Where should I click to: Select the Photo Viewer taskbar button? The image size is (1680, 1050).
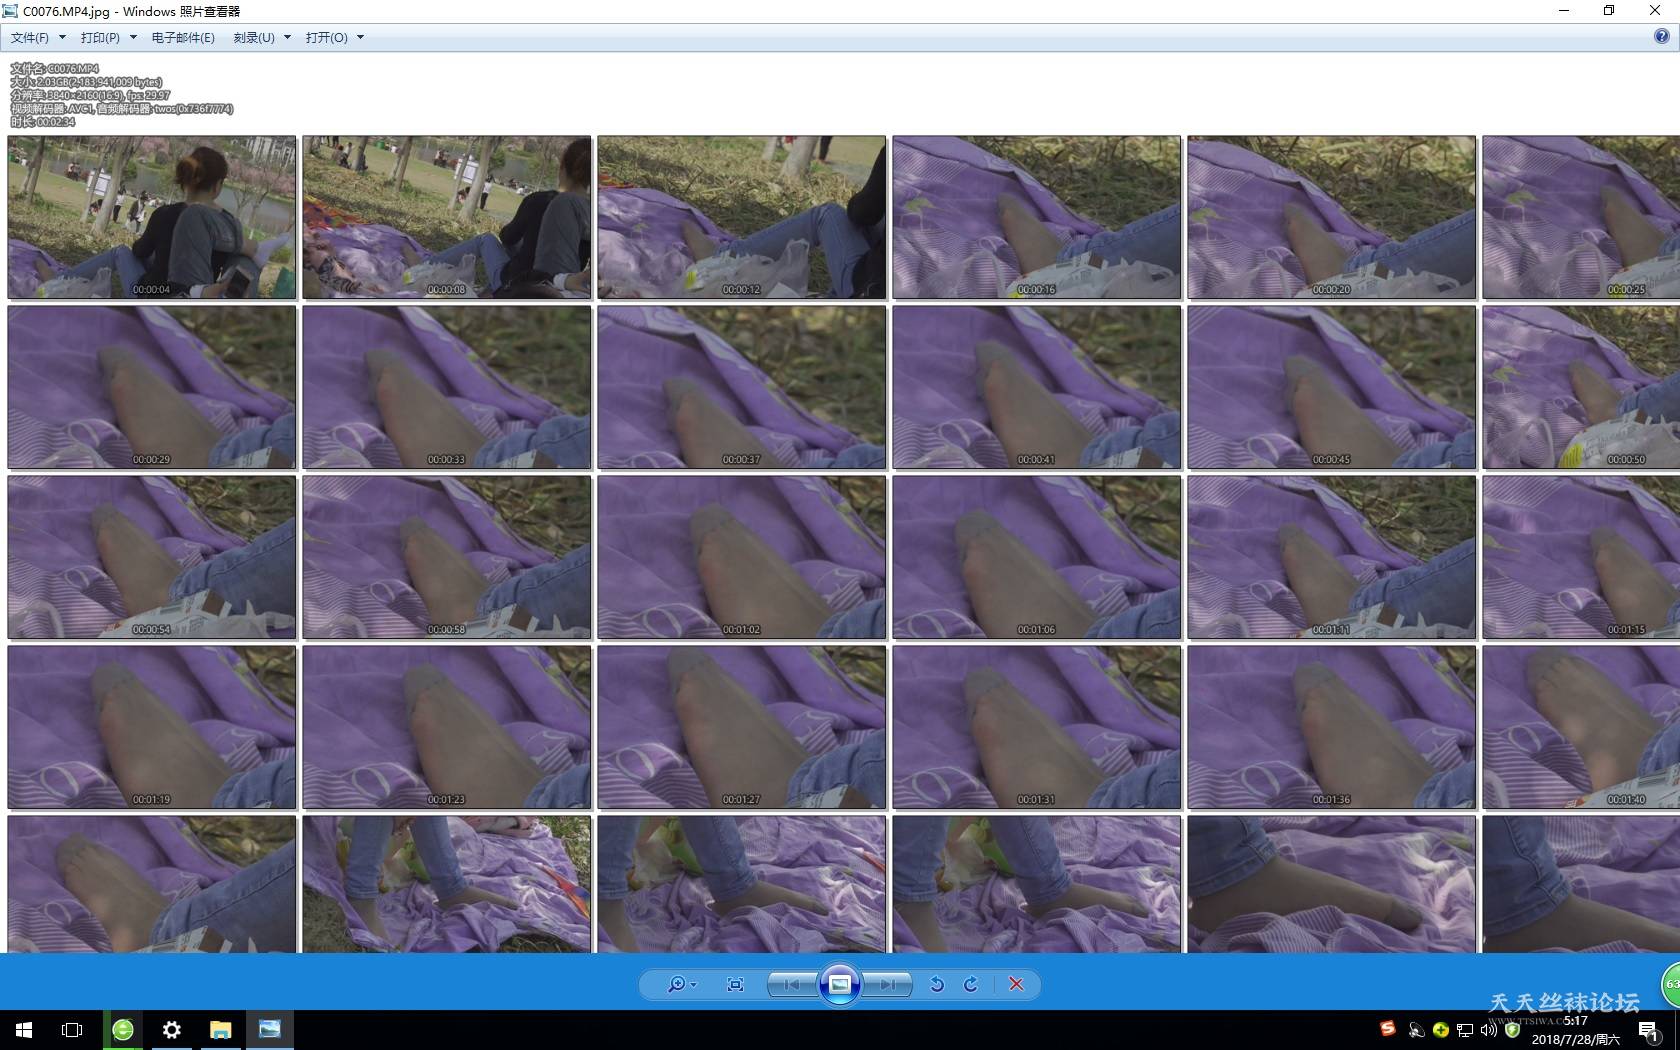[270, 1030]
